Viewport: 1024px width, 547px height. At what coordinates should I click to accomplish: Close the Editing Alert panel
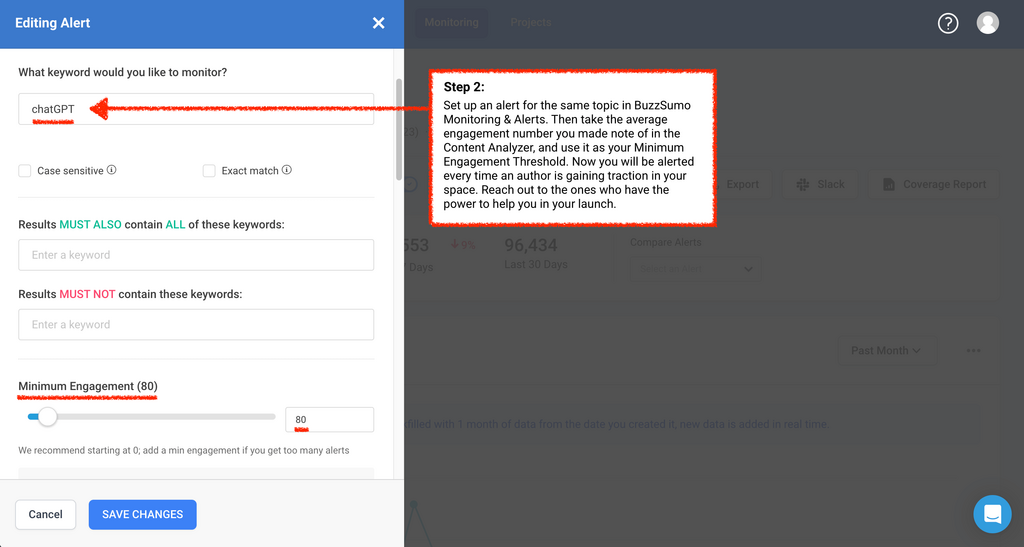378,23
